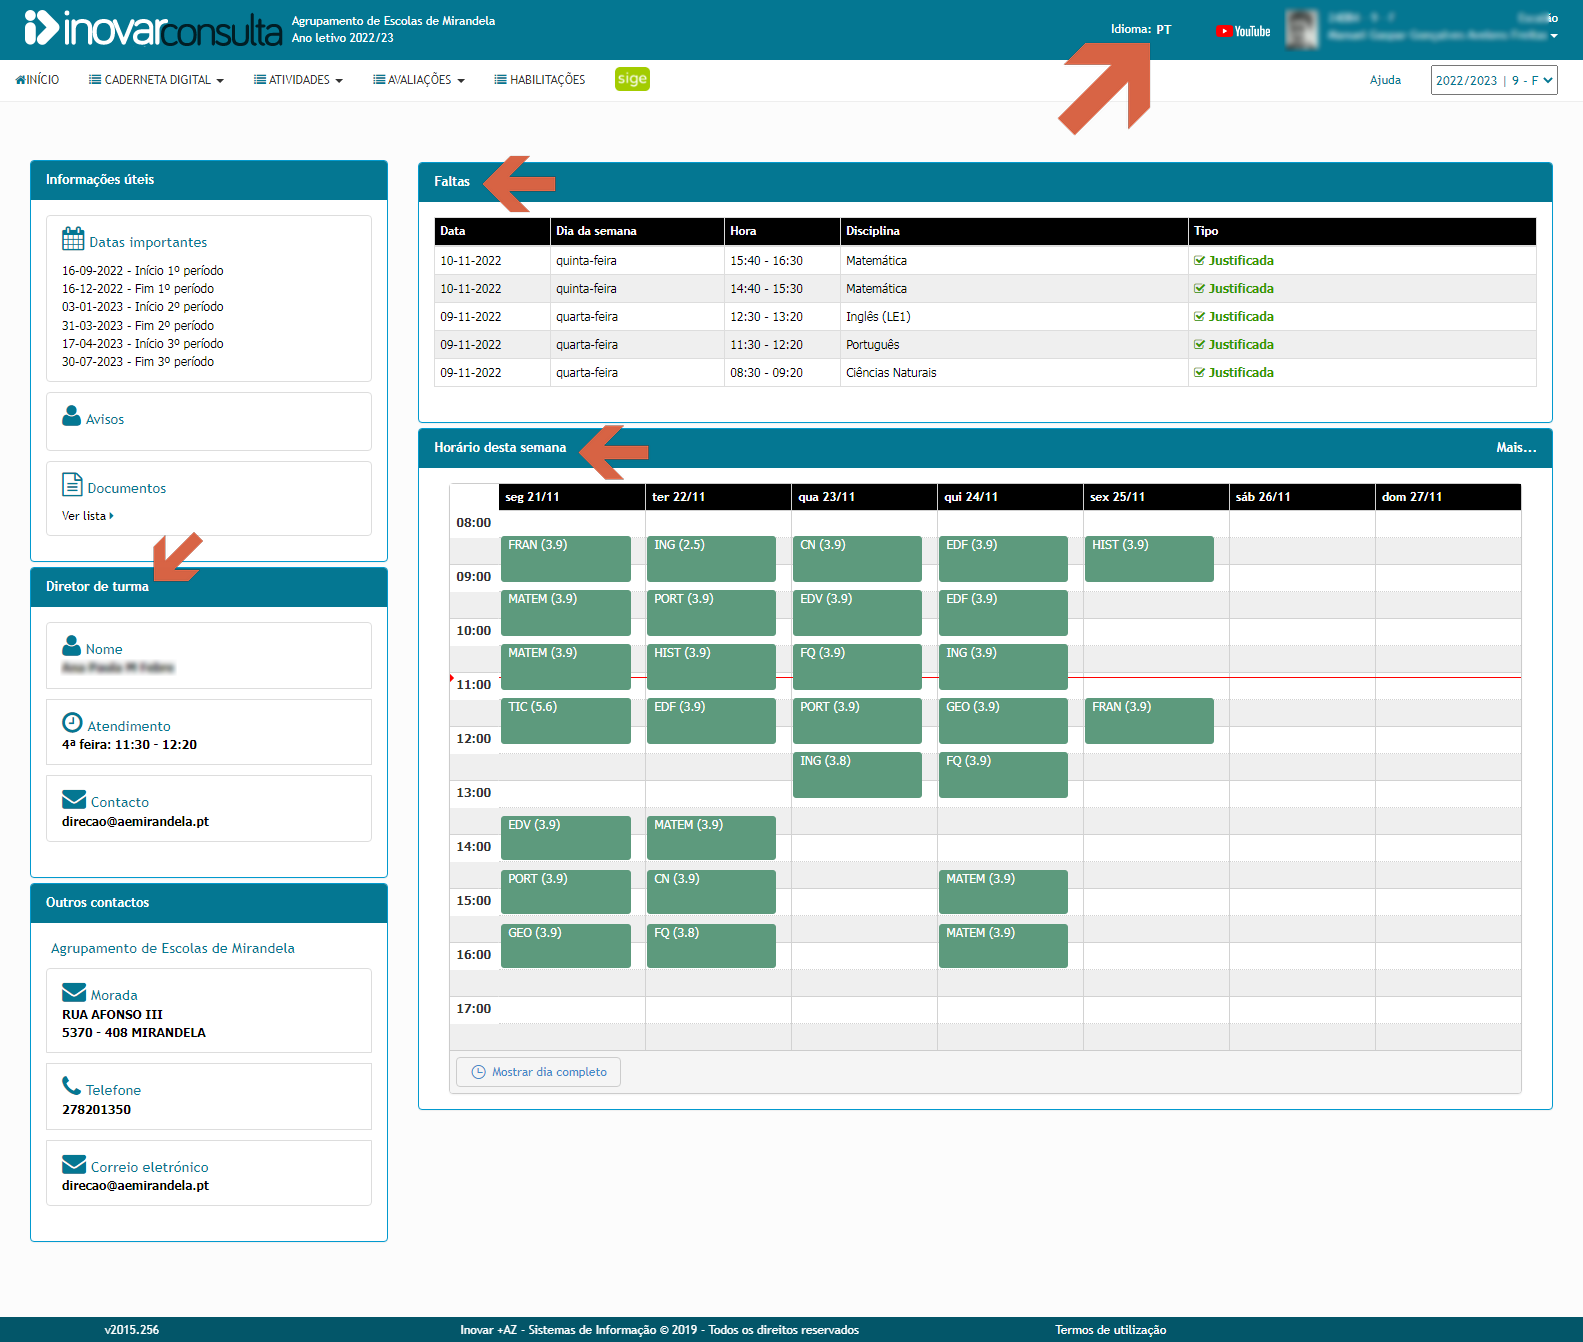Screen dimensions: 1583x1342
Task: Click the Avisos person icon
Action: coord(71,416)
